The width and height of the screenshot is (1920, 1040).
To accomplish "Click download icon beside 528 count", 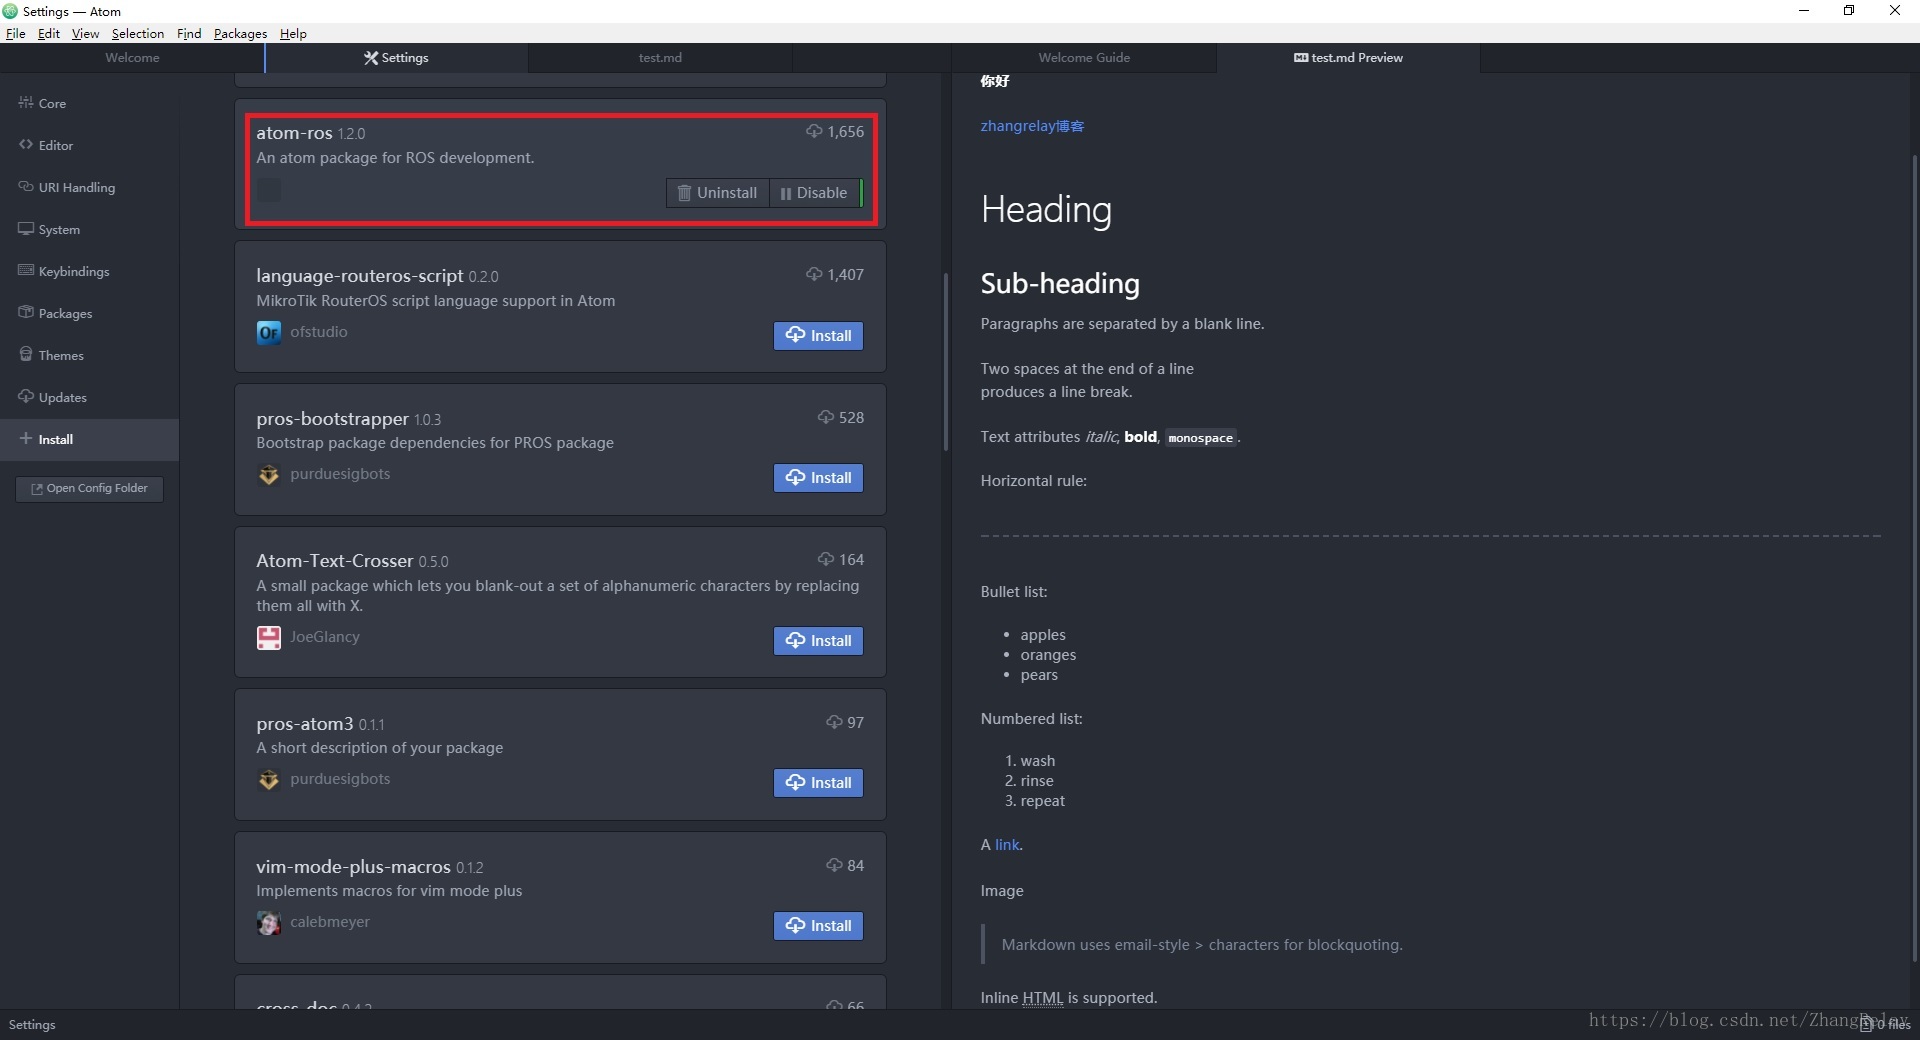I will (x=825, y=418).
